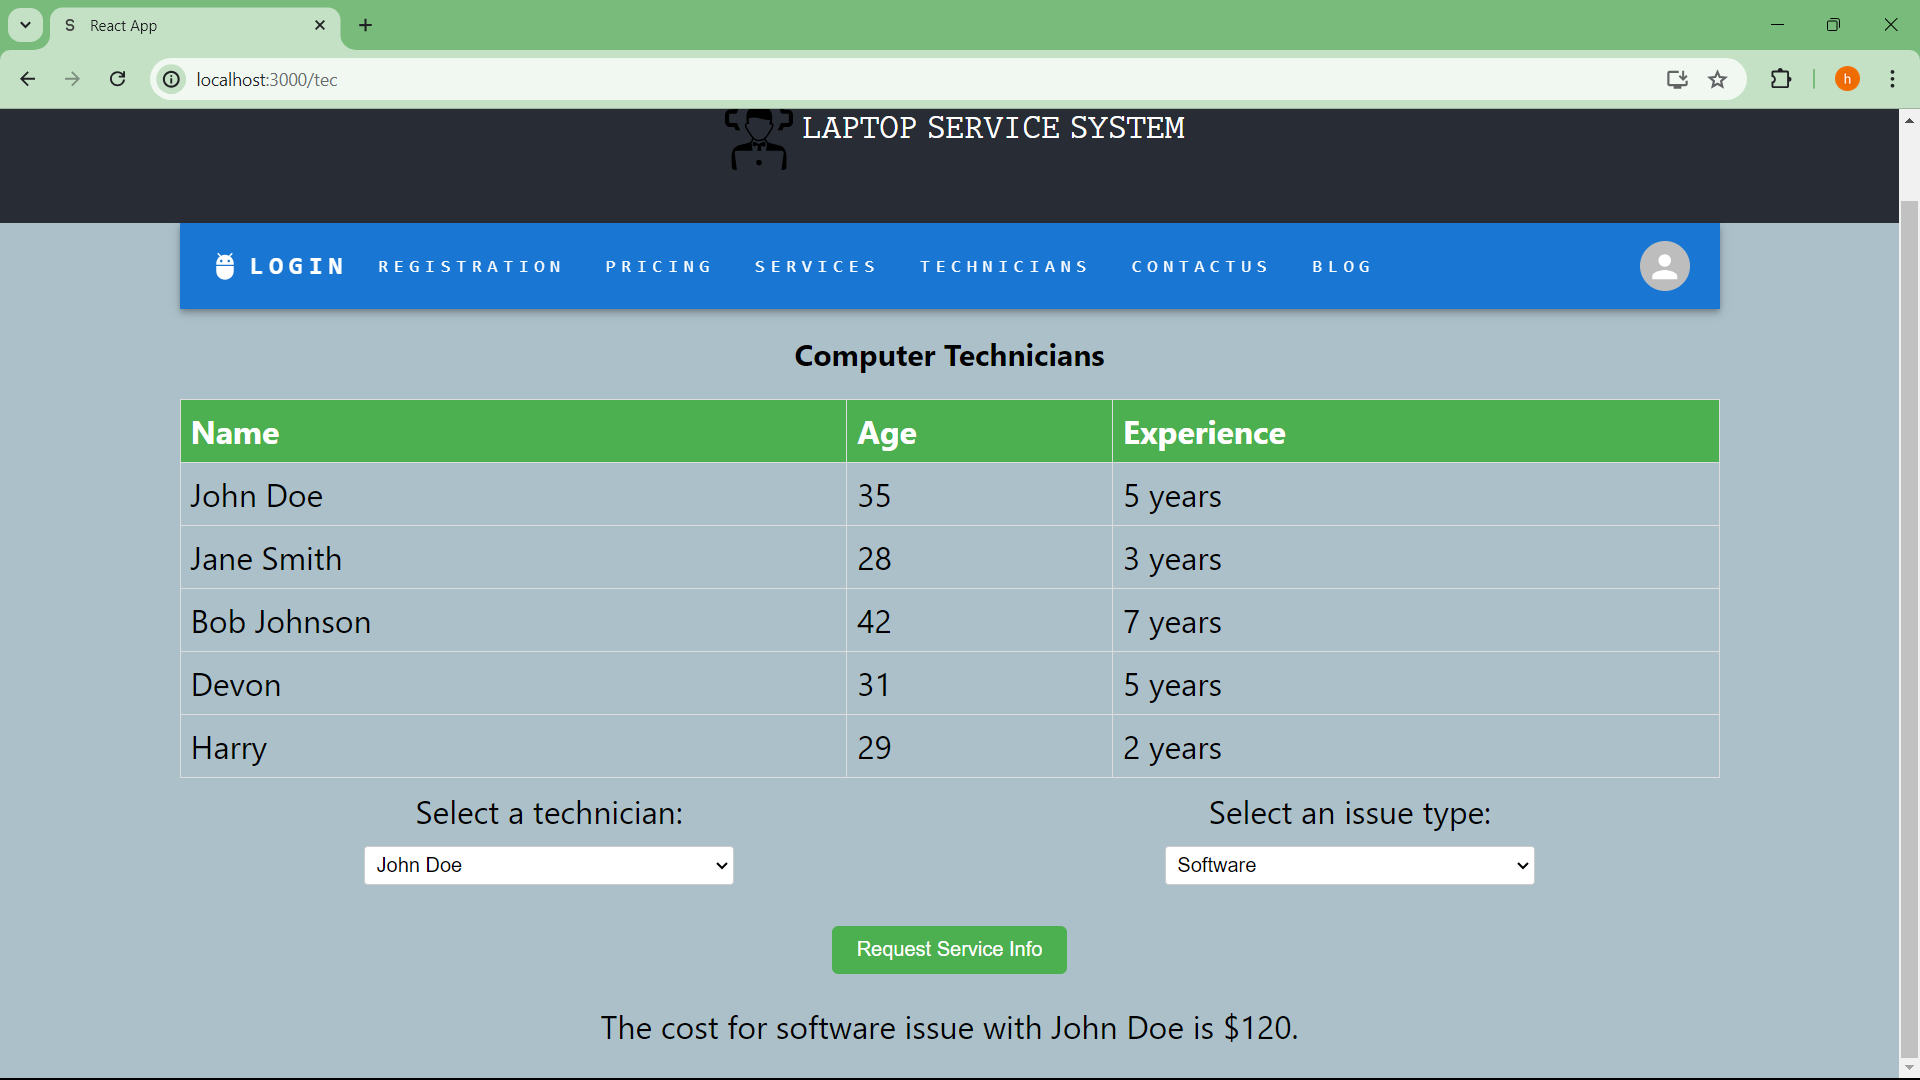Screen dimensions: 1920x1080
Task: Go back using the browser arrow
Action: (x=28, y=79)
